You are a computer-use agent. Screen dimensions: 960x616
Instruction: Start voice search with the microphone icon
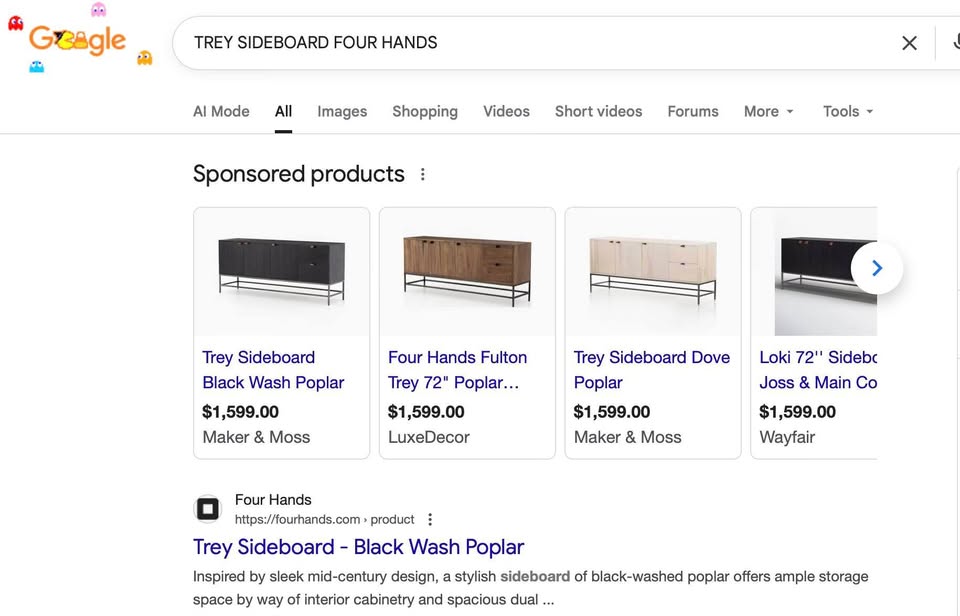tap(955, 43)
